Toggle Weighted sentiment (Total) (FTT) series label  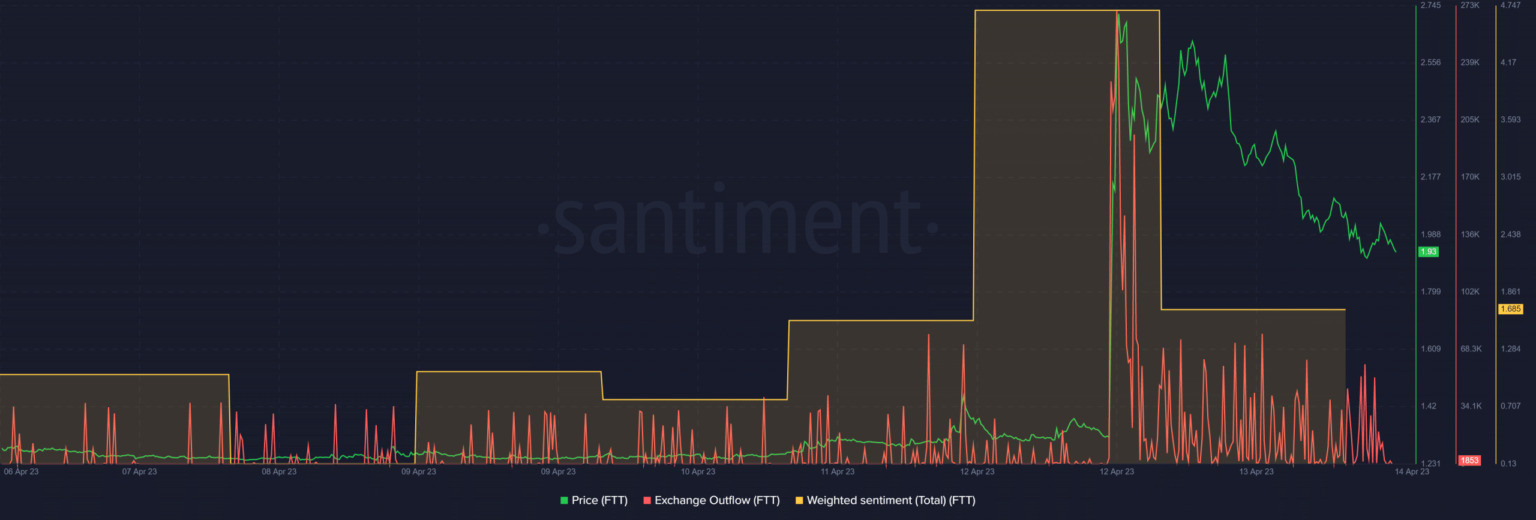890,500
